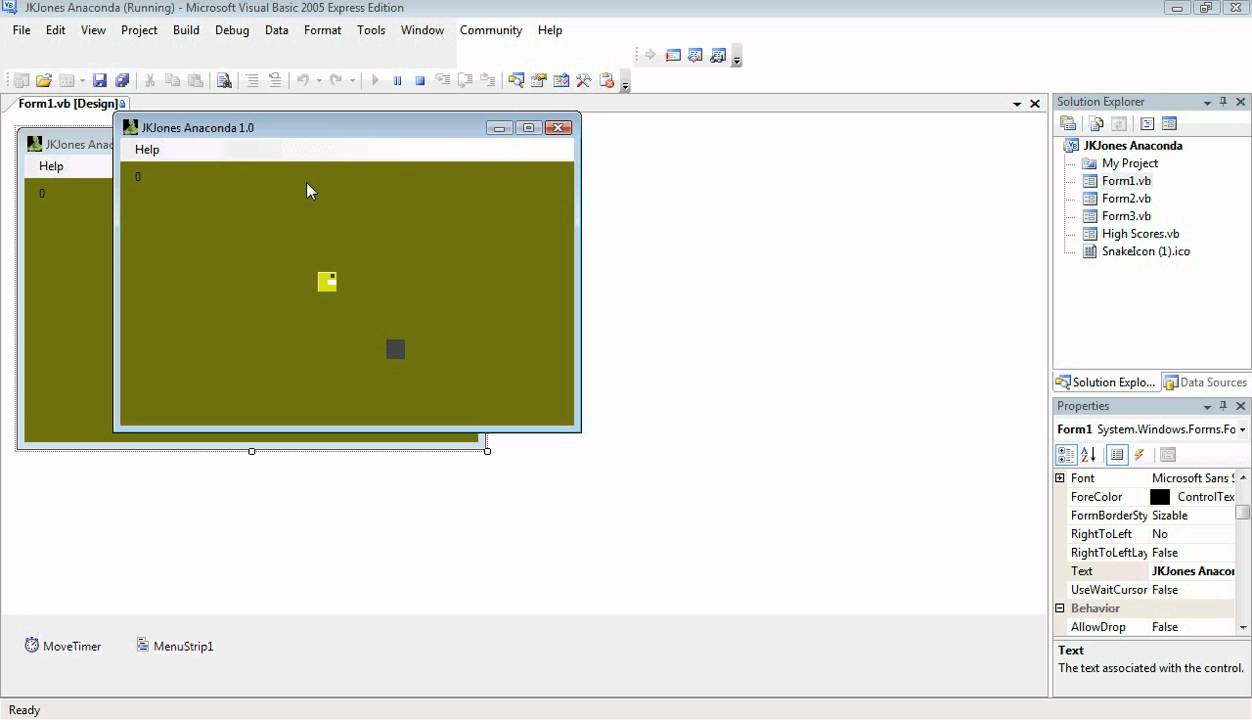This screenshot has height=720, width=1252.
Task: Click the FormBorderStyle value Sizable
Action: coord(1192,515)
